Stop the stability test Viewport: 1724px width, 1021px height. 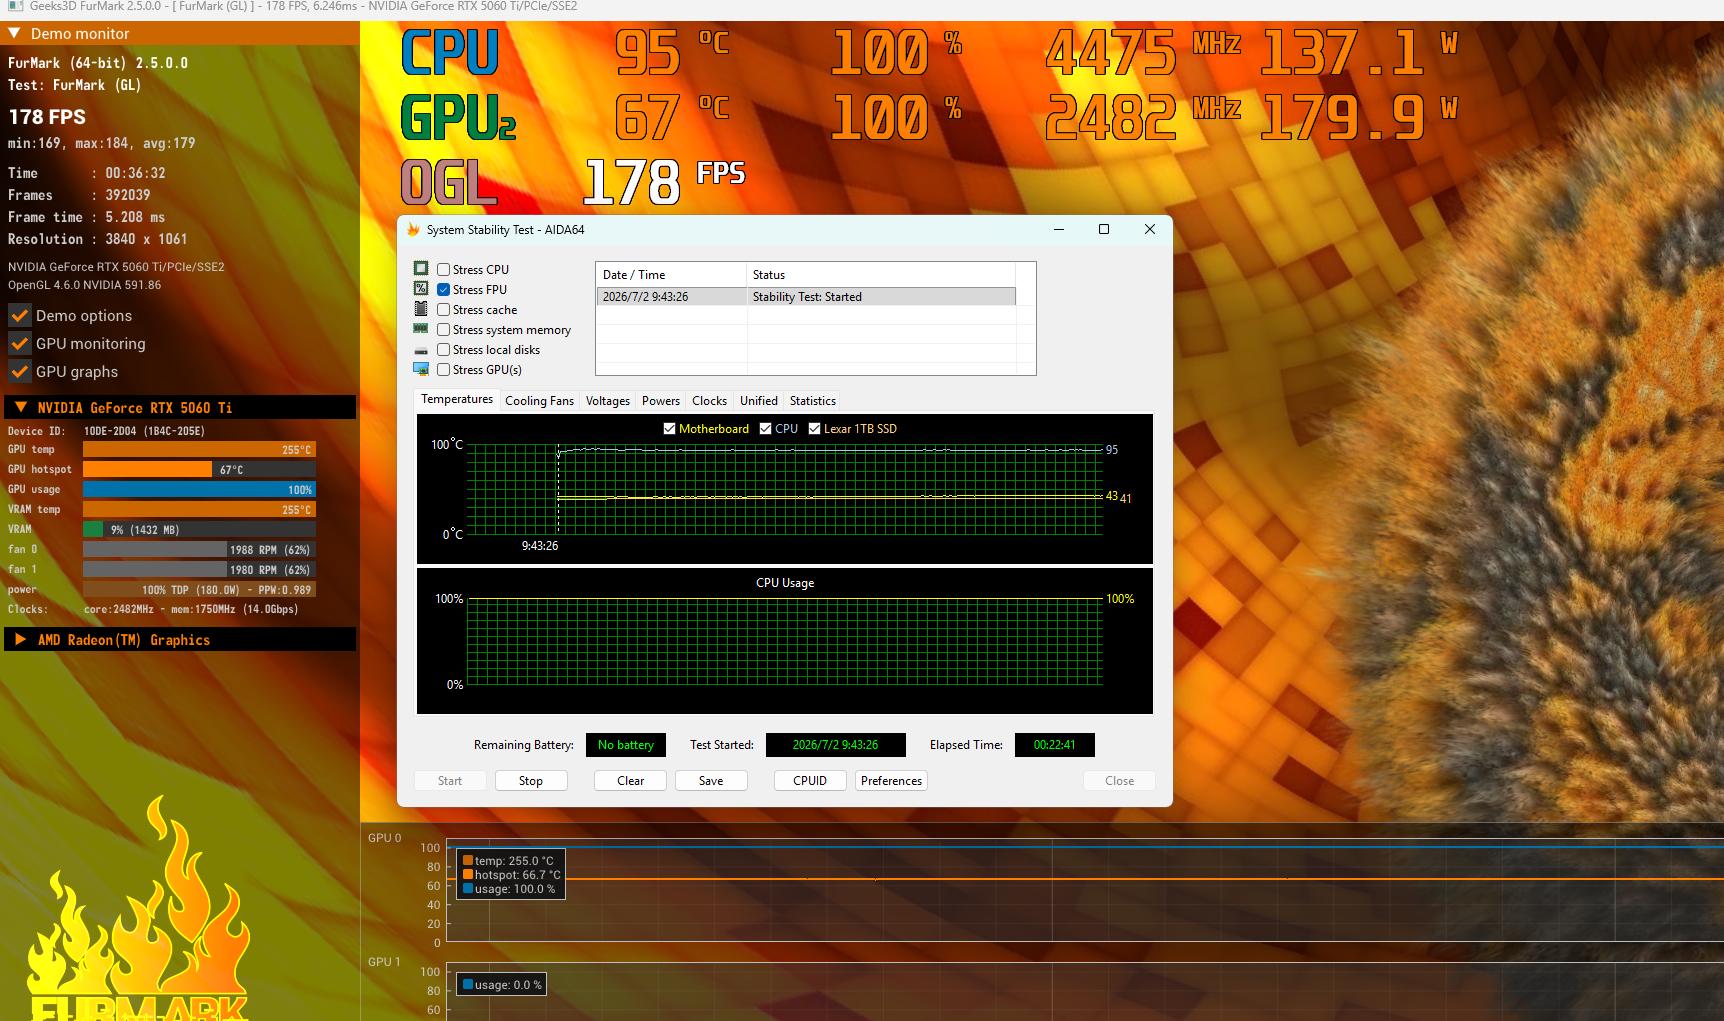(x=531, y=781)
